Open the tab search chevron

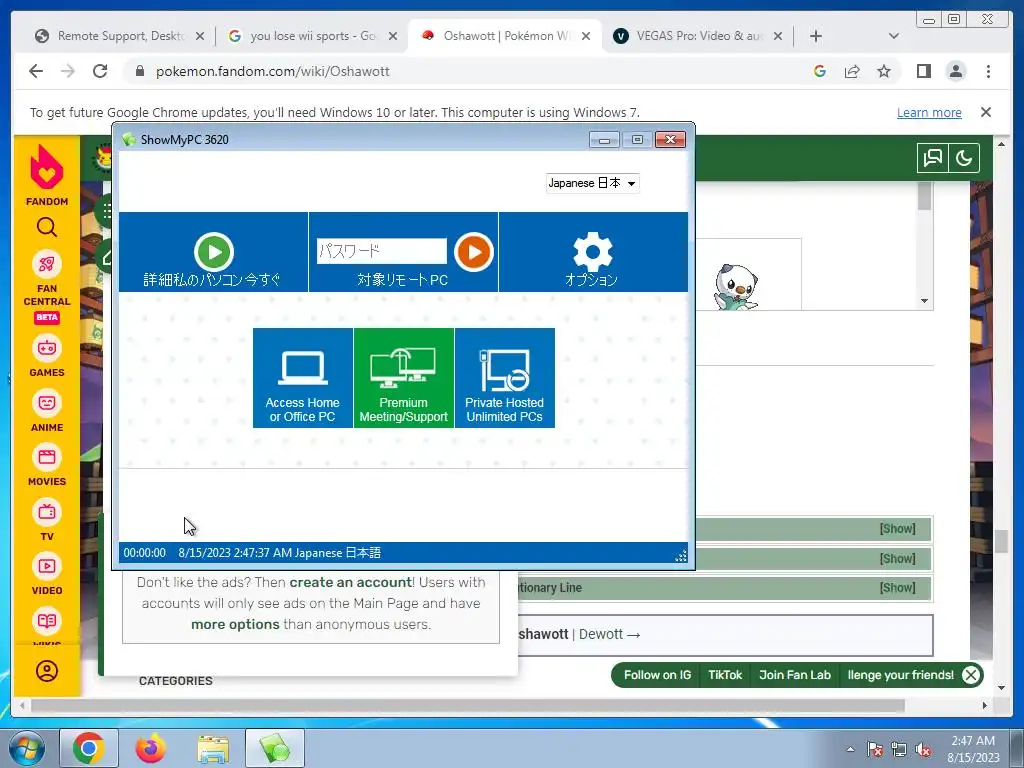(894, 36)
